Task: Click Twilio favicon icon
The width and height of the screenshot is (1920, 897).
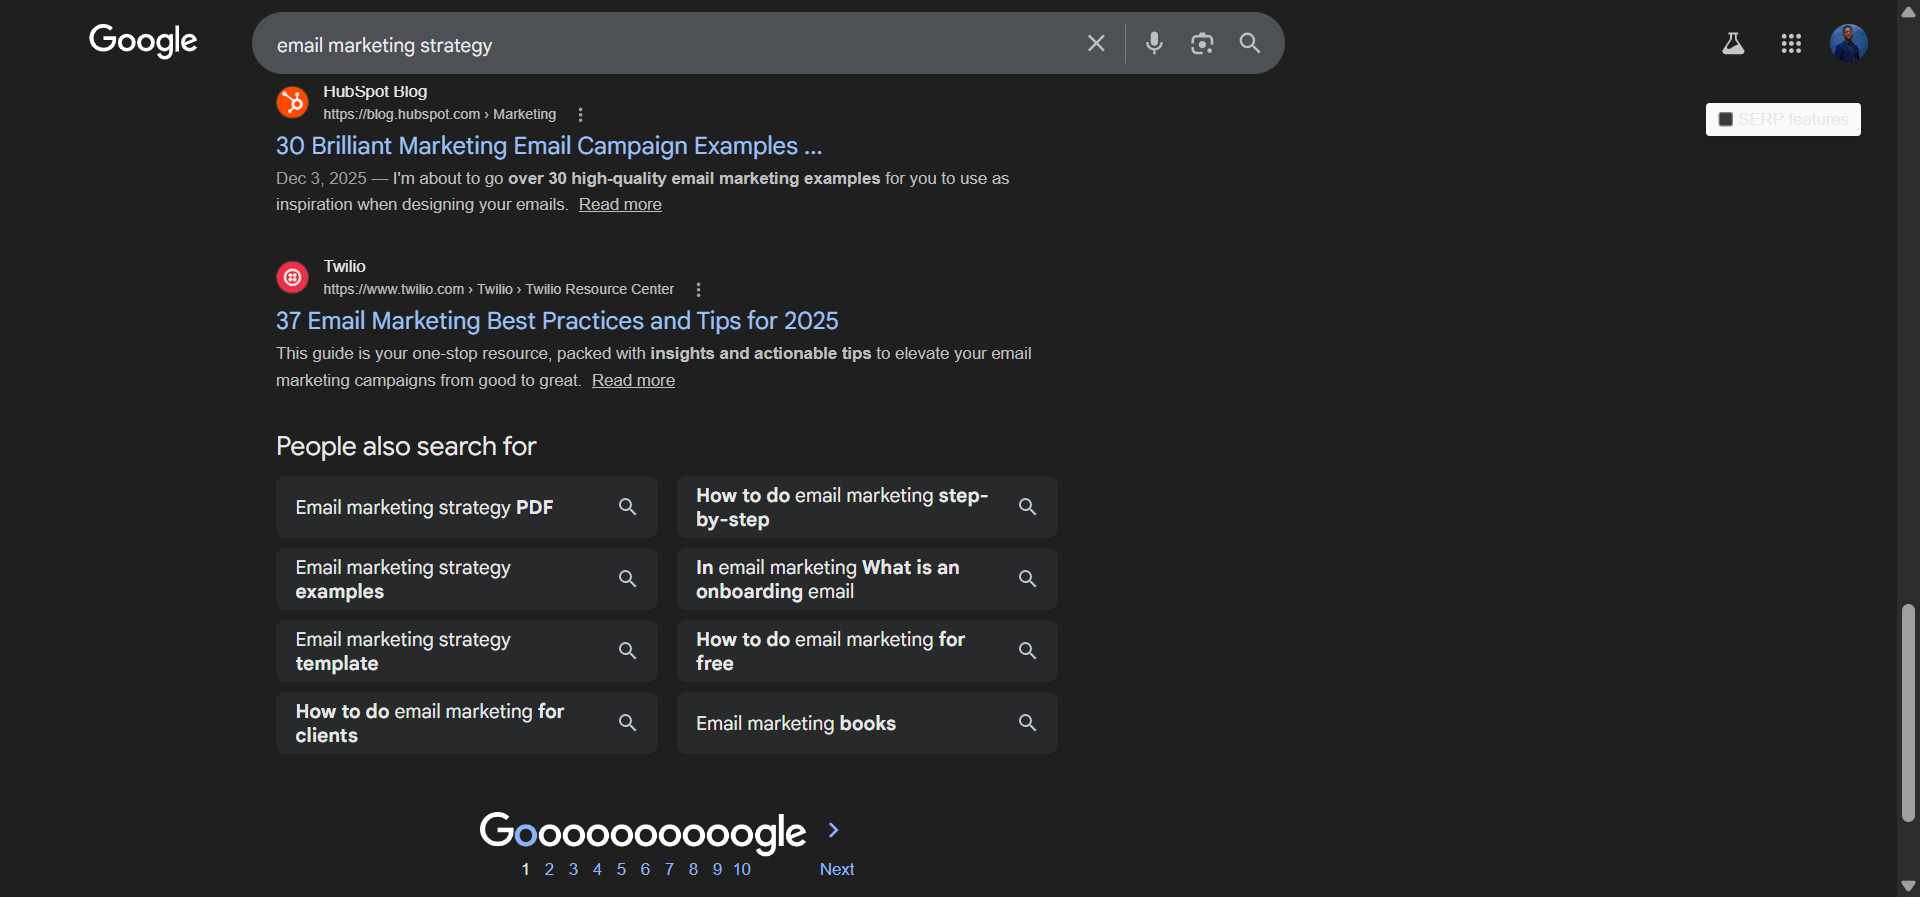Action: pos(292,277)
